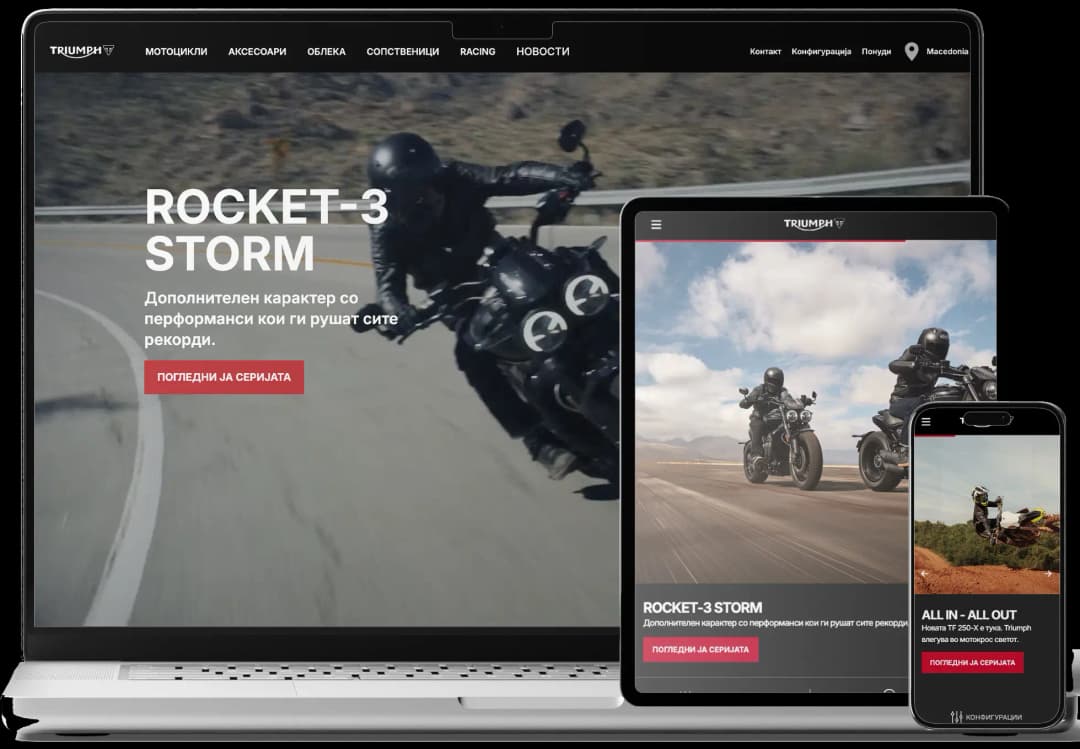
Task: Open the ОБЛЕКА apparel menu
Action: click(x=326, y=51)
